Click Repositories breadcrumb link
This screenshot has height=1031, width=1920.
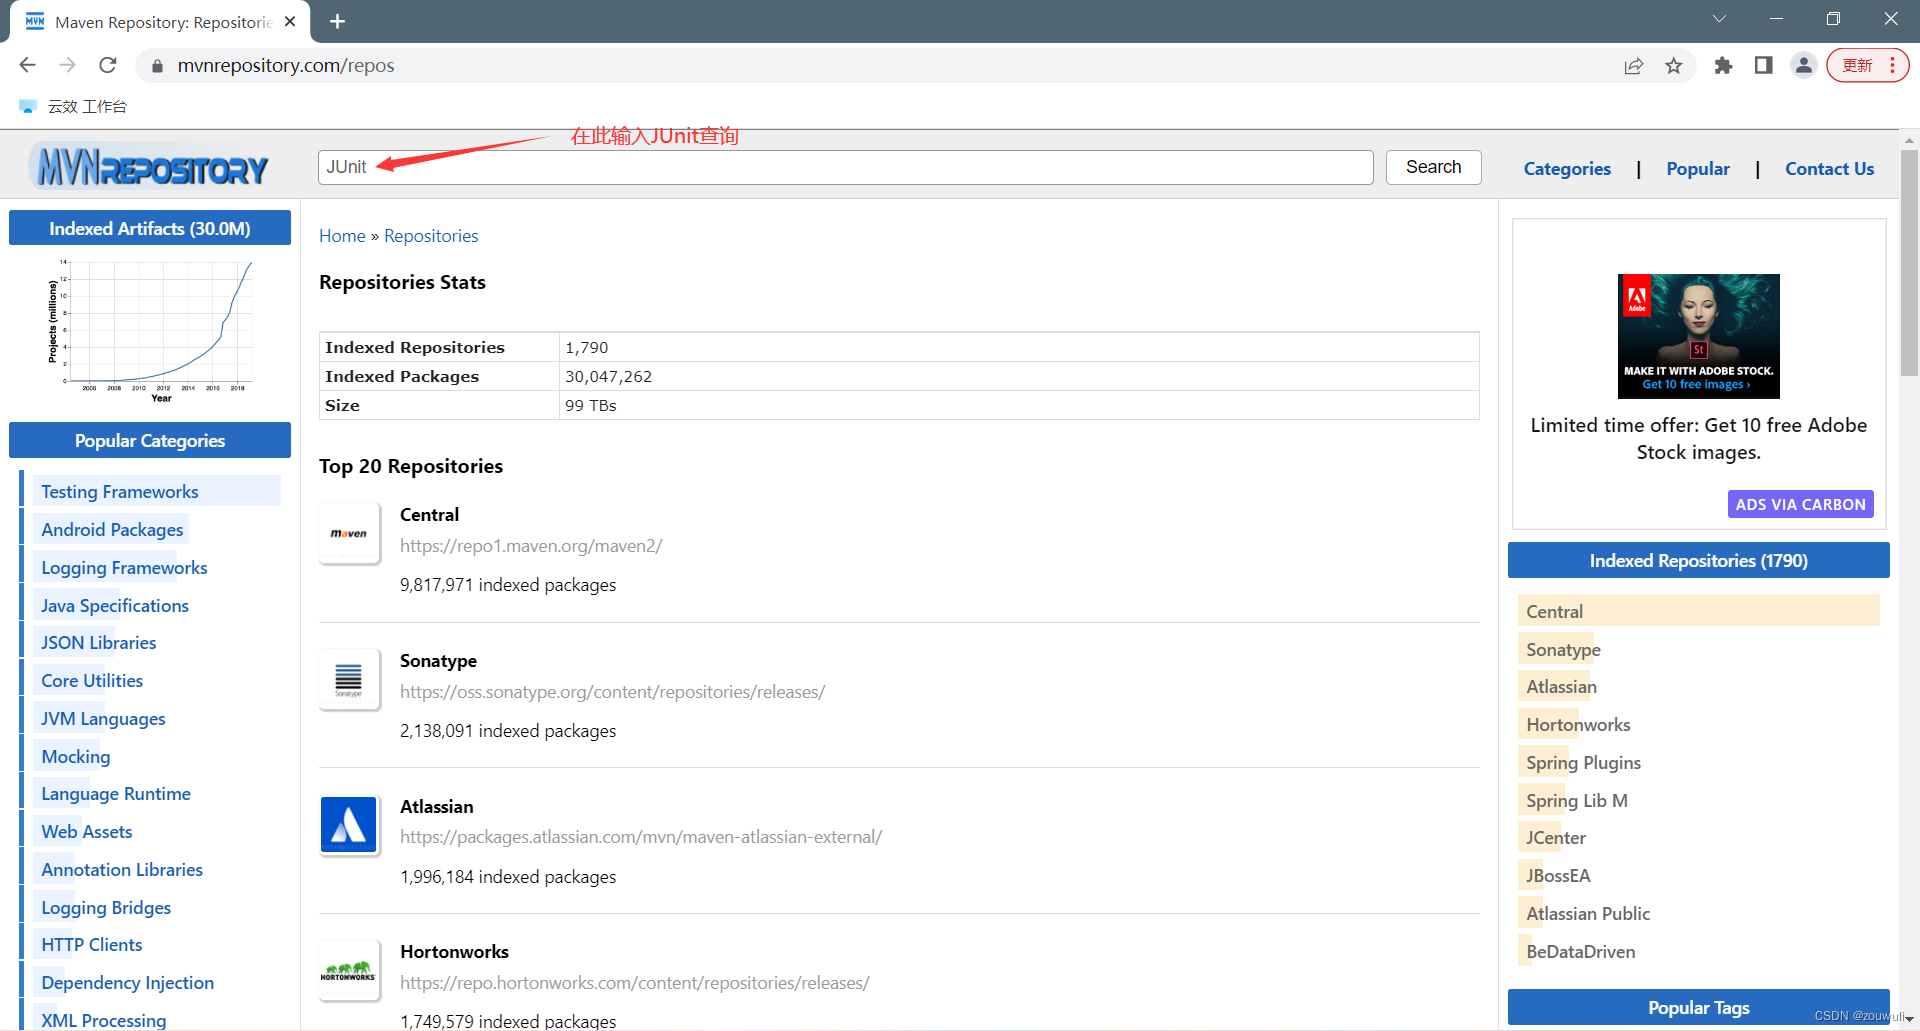click(431, 236)
